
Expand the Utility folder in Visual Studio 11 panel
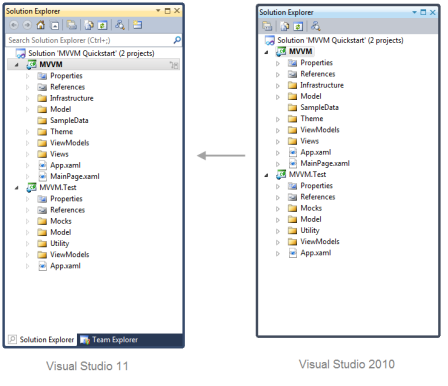pos(27,244)
